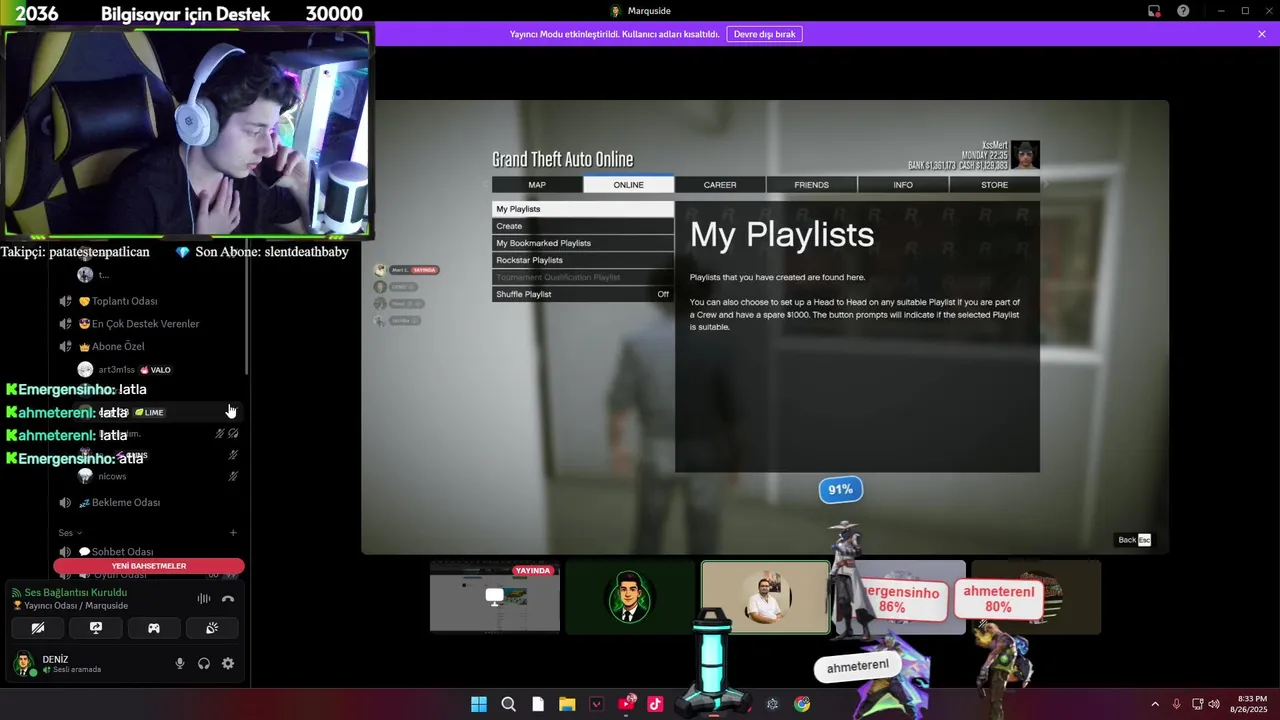The image size is (1280, 720).
Task: Select Create in the playlist menu
Action: click(x=583, y=226)
